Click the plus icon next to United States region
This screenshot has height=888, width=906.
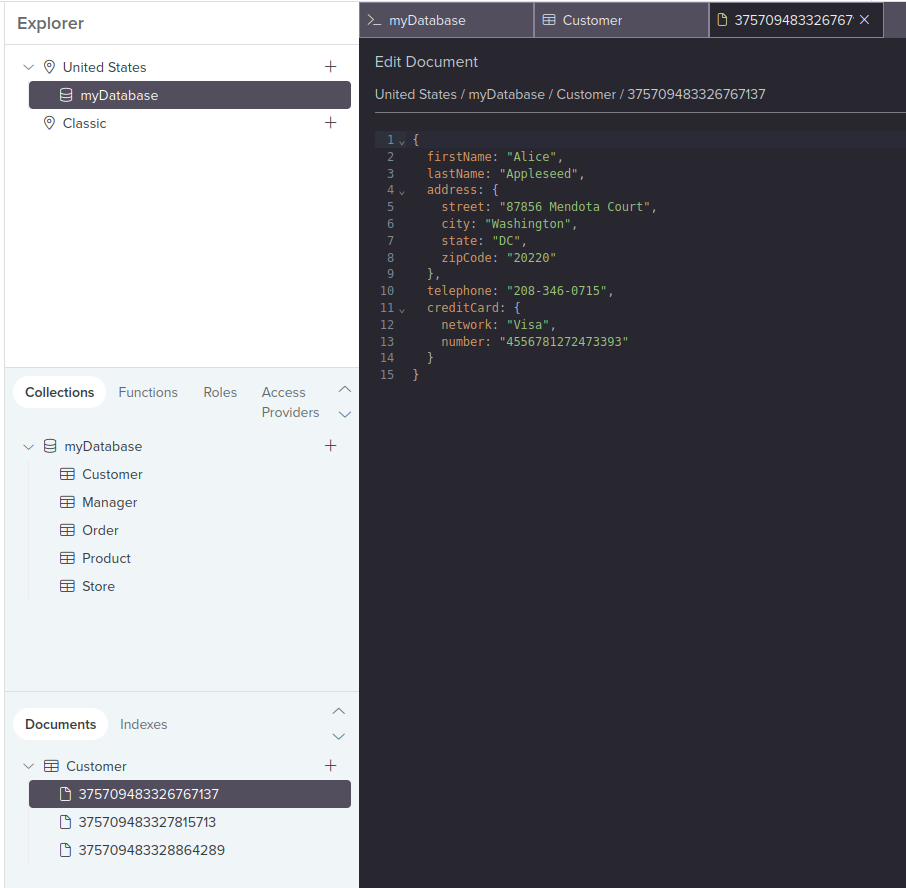(x=331, y=67)
